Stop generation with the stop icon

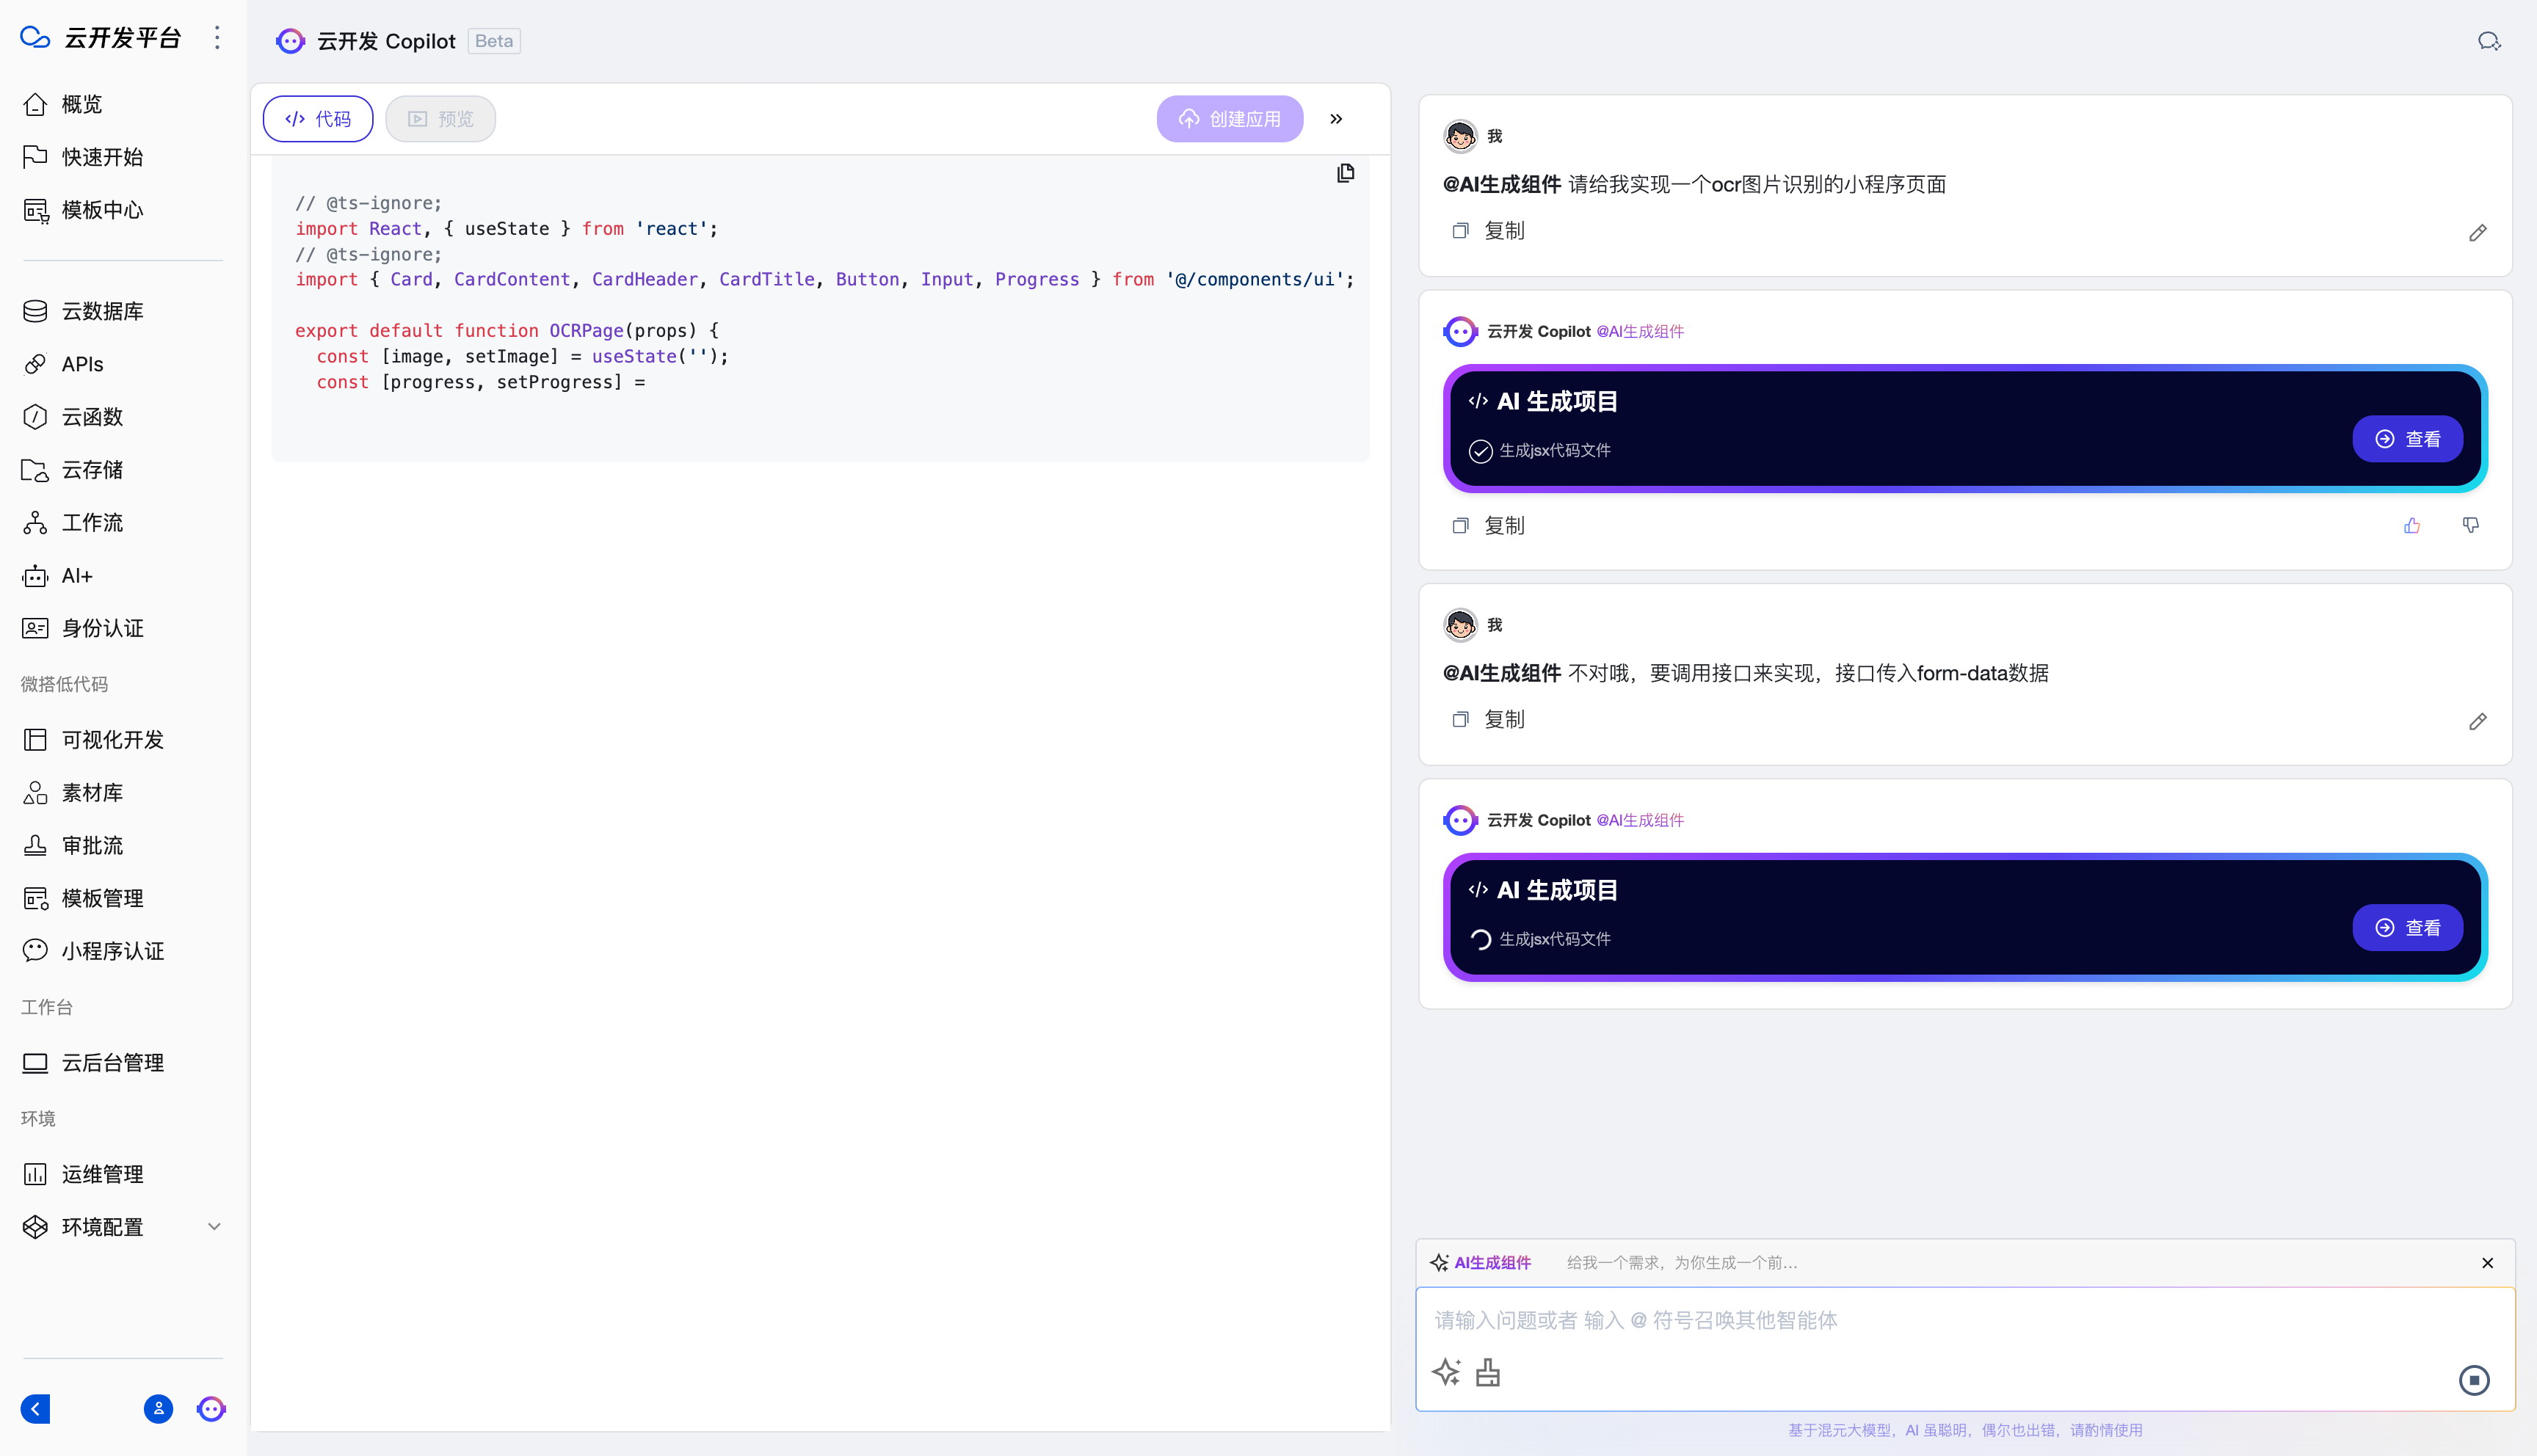tap(2474, 1380)
